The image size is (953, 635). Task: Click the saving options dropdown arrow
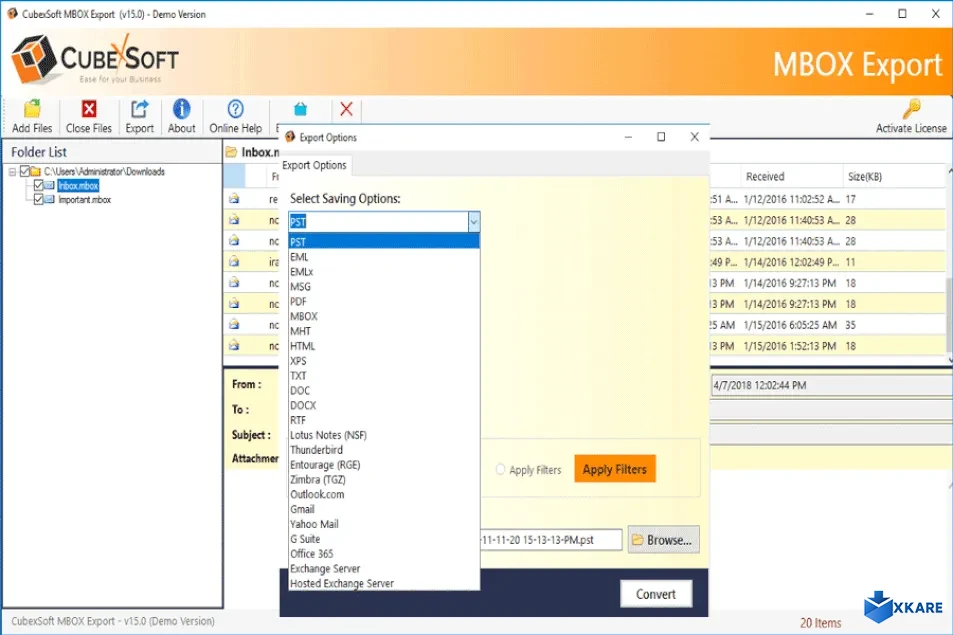pyautogui.click(x=473, y=222)
